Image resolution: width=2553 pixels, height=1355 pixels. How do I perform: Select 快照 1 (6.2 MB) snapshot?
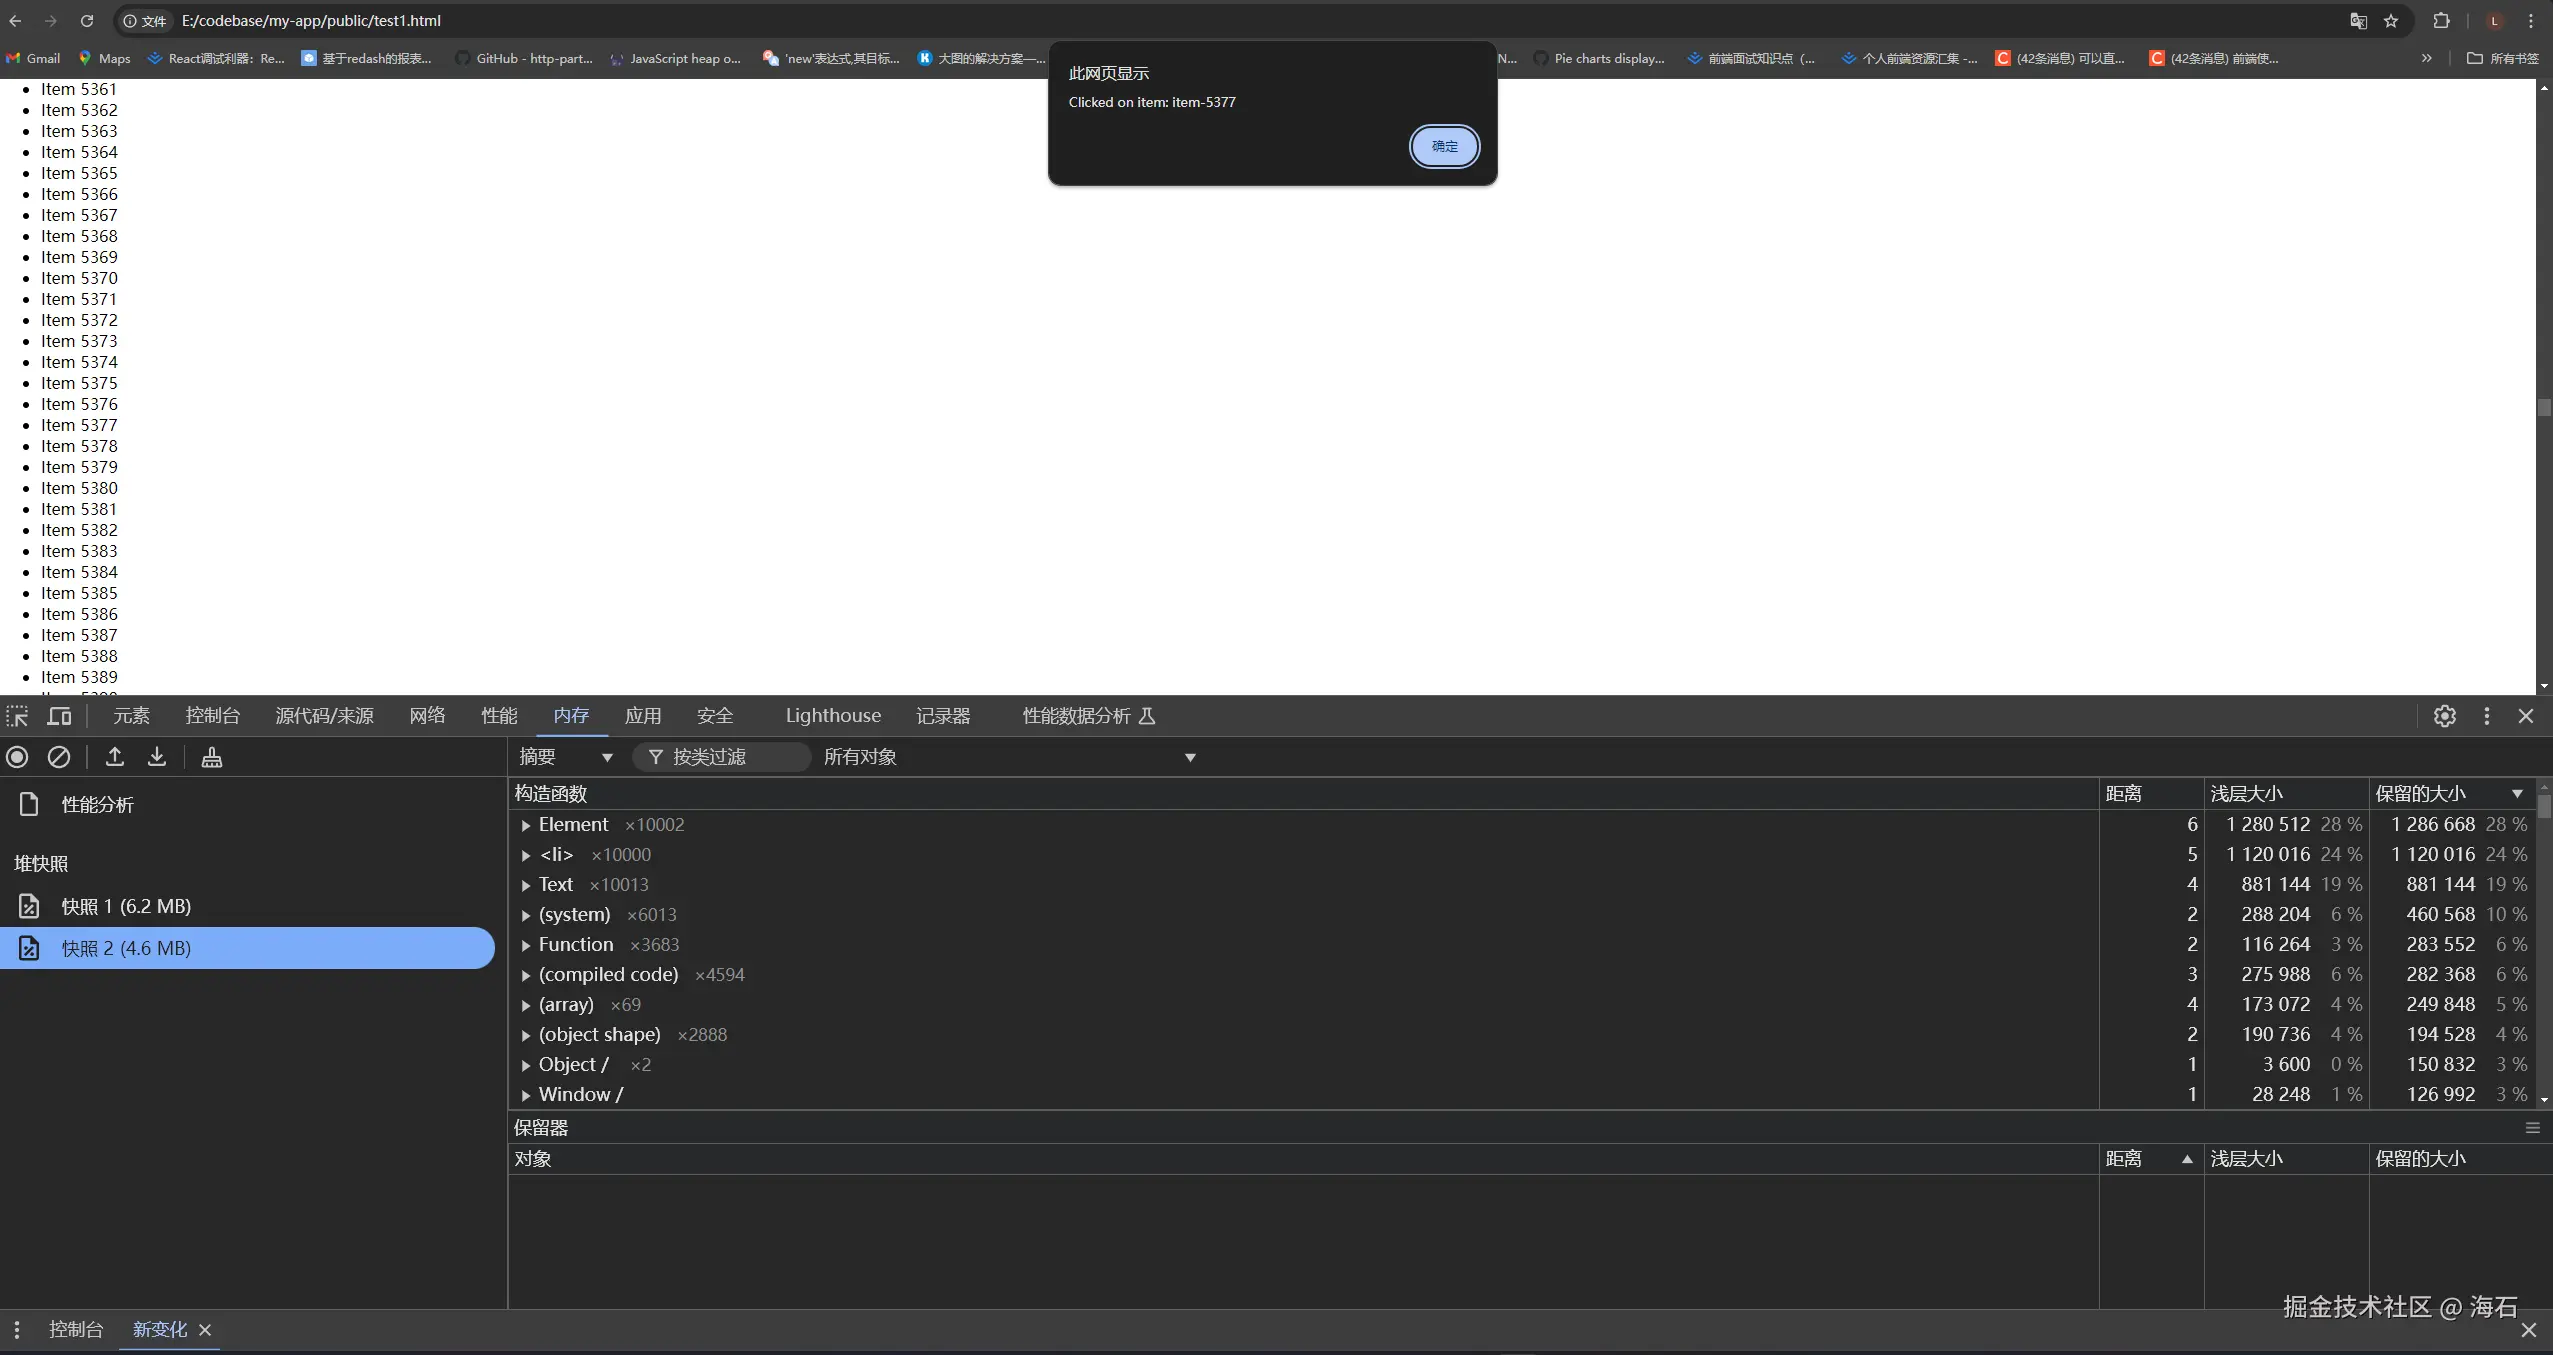pos(126,906)
